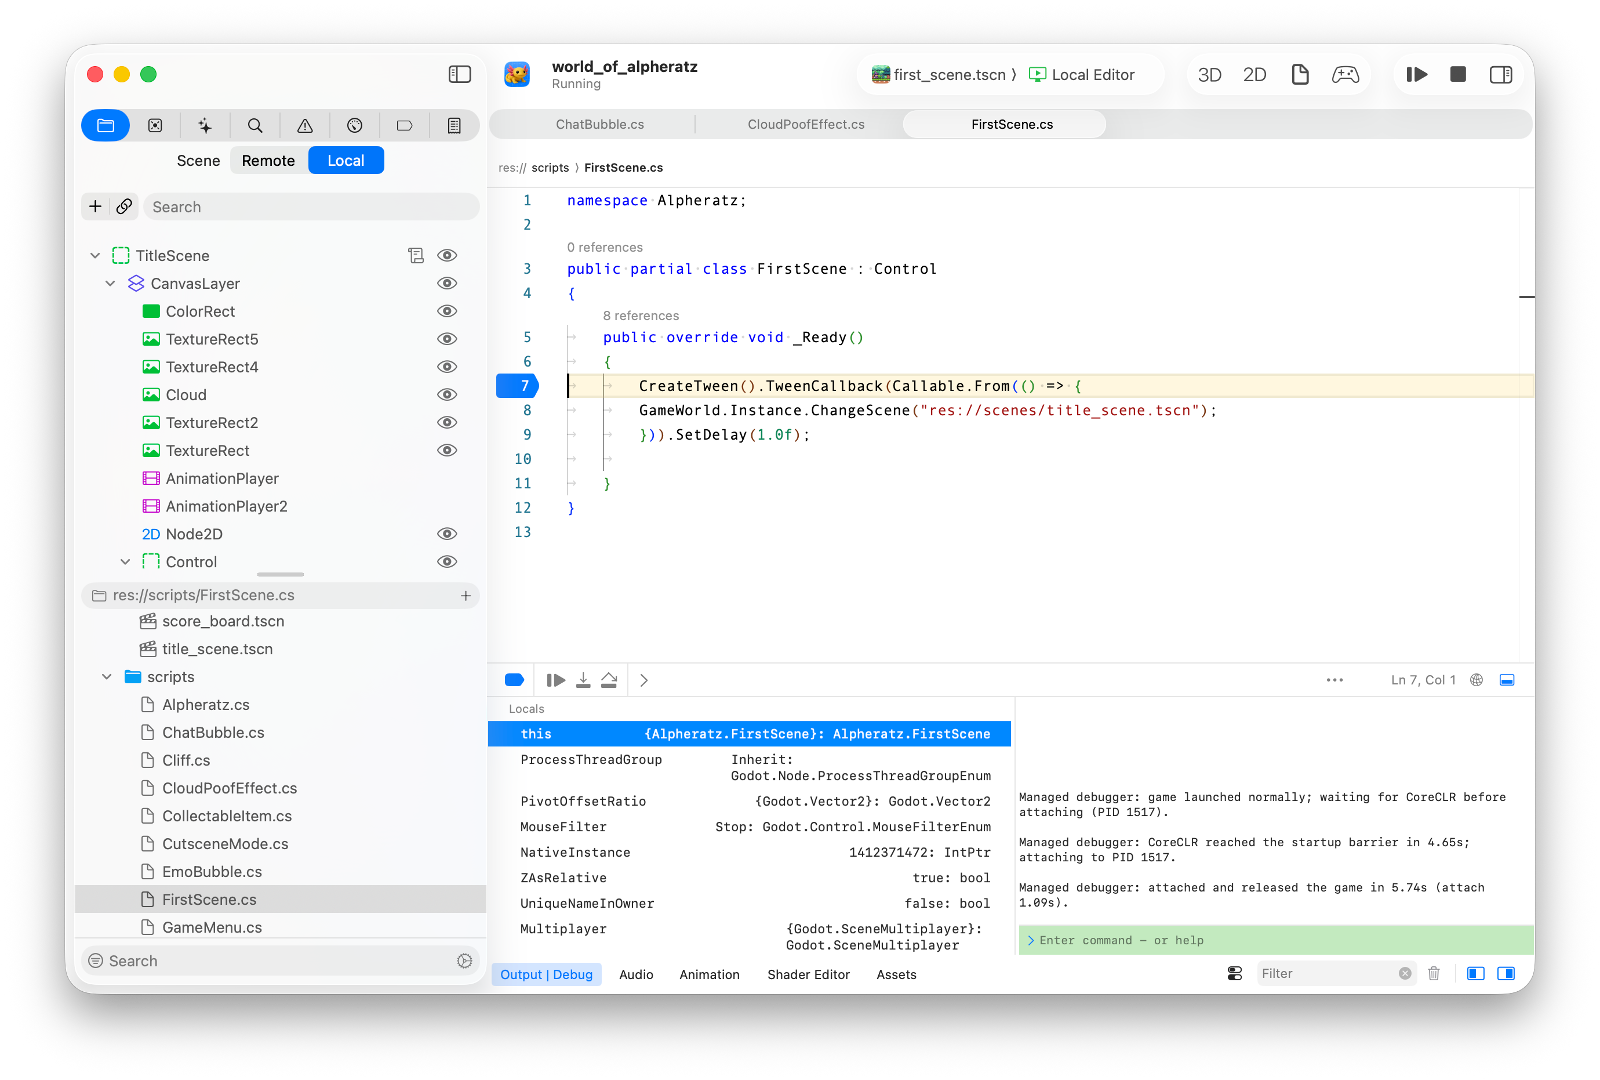Image resolution: width=1600 pixels, height=1080 pixels.
Task: Add a new node with plus button
Action: (95, 206)
